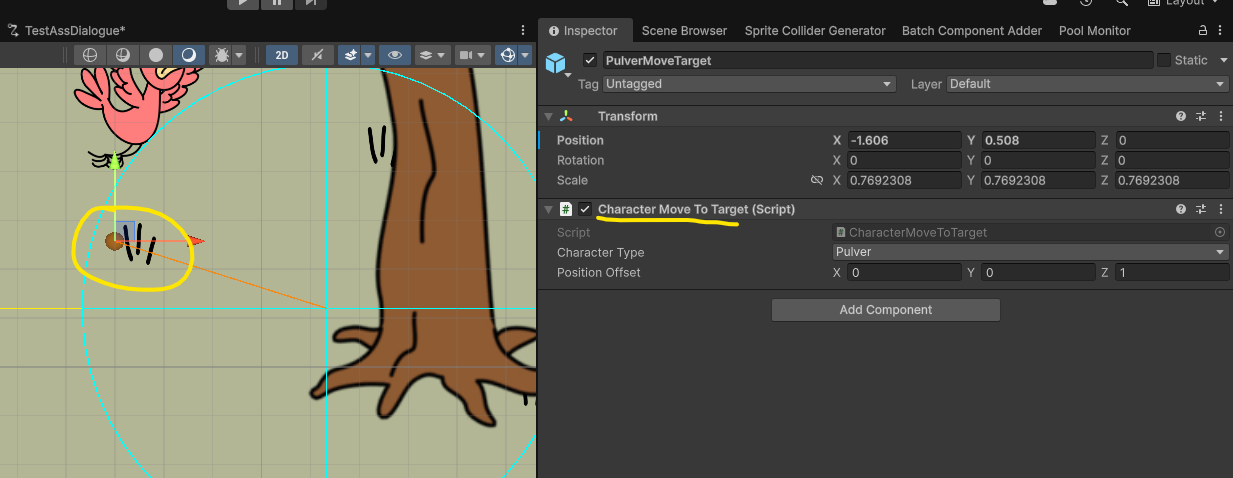Open Character Move To Target preset settings icon

point(1201,209)
